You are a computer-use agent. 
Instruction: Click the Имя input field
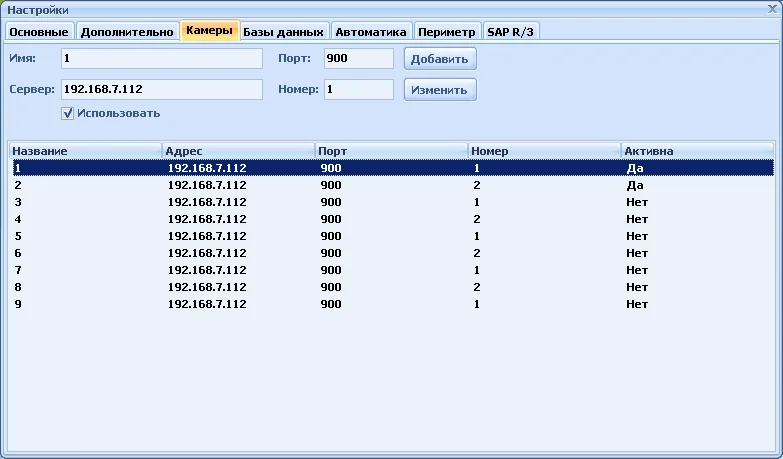[161, 59]
